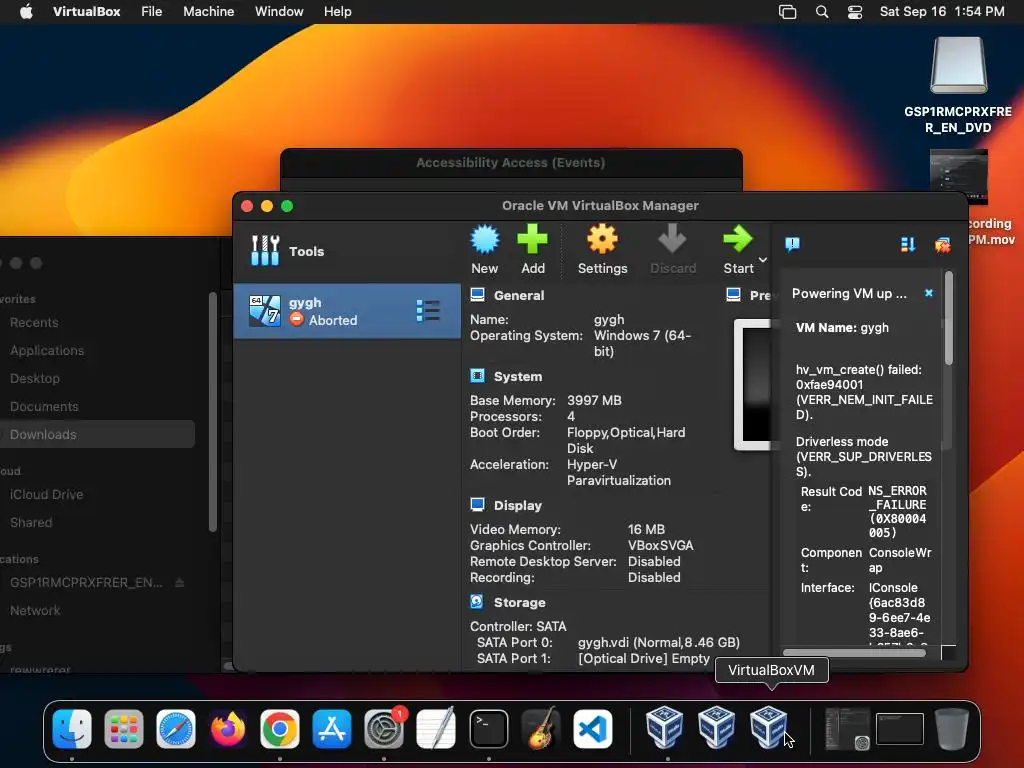Click the New virtual machine icon
The width and height of the screenshot is (1024, 768).
click(x=485, y=239)
